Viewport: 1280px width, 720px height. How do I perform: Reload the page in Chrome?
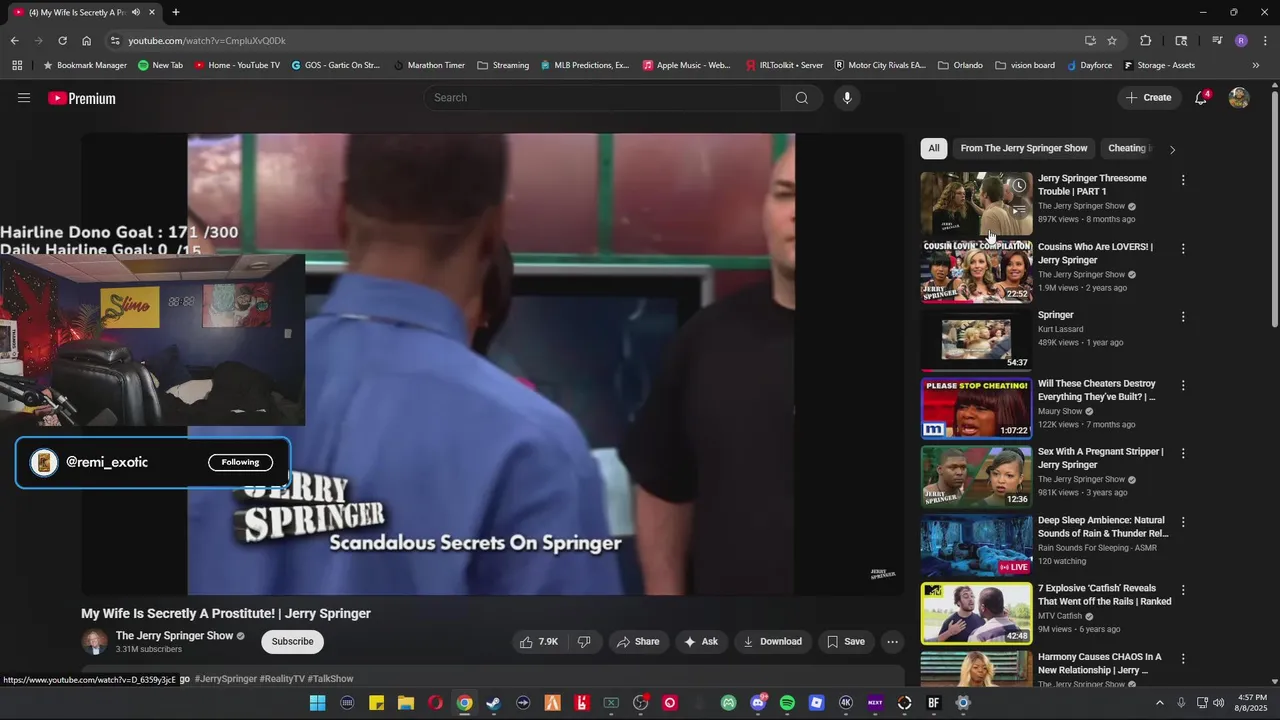click(x=62, y=41)
